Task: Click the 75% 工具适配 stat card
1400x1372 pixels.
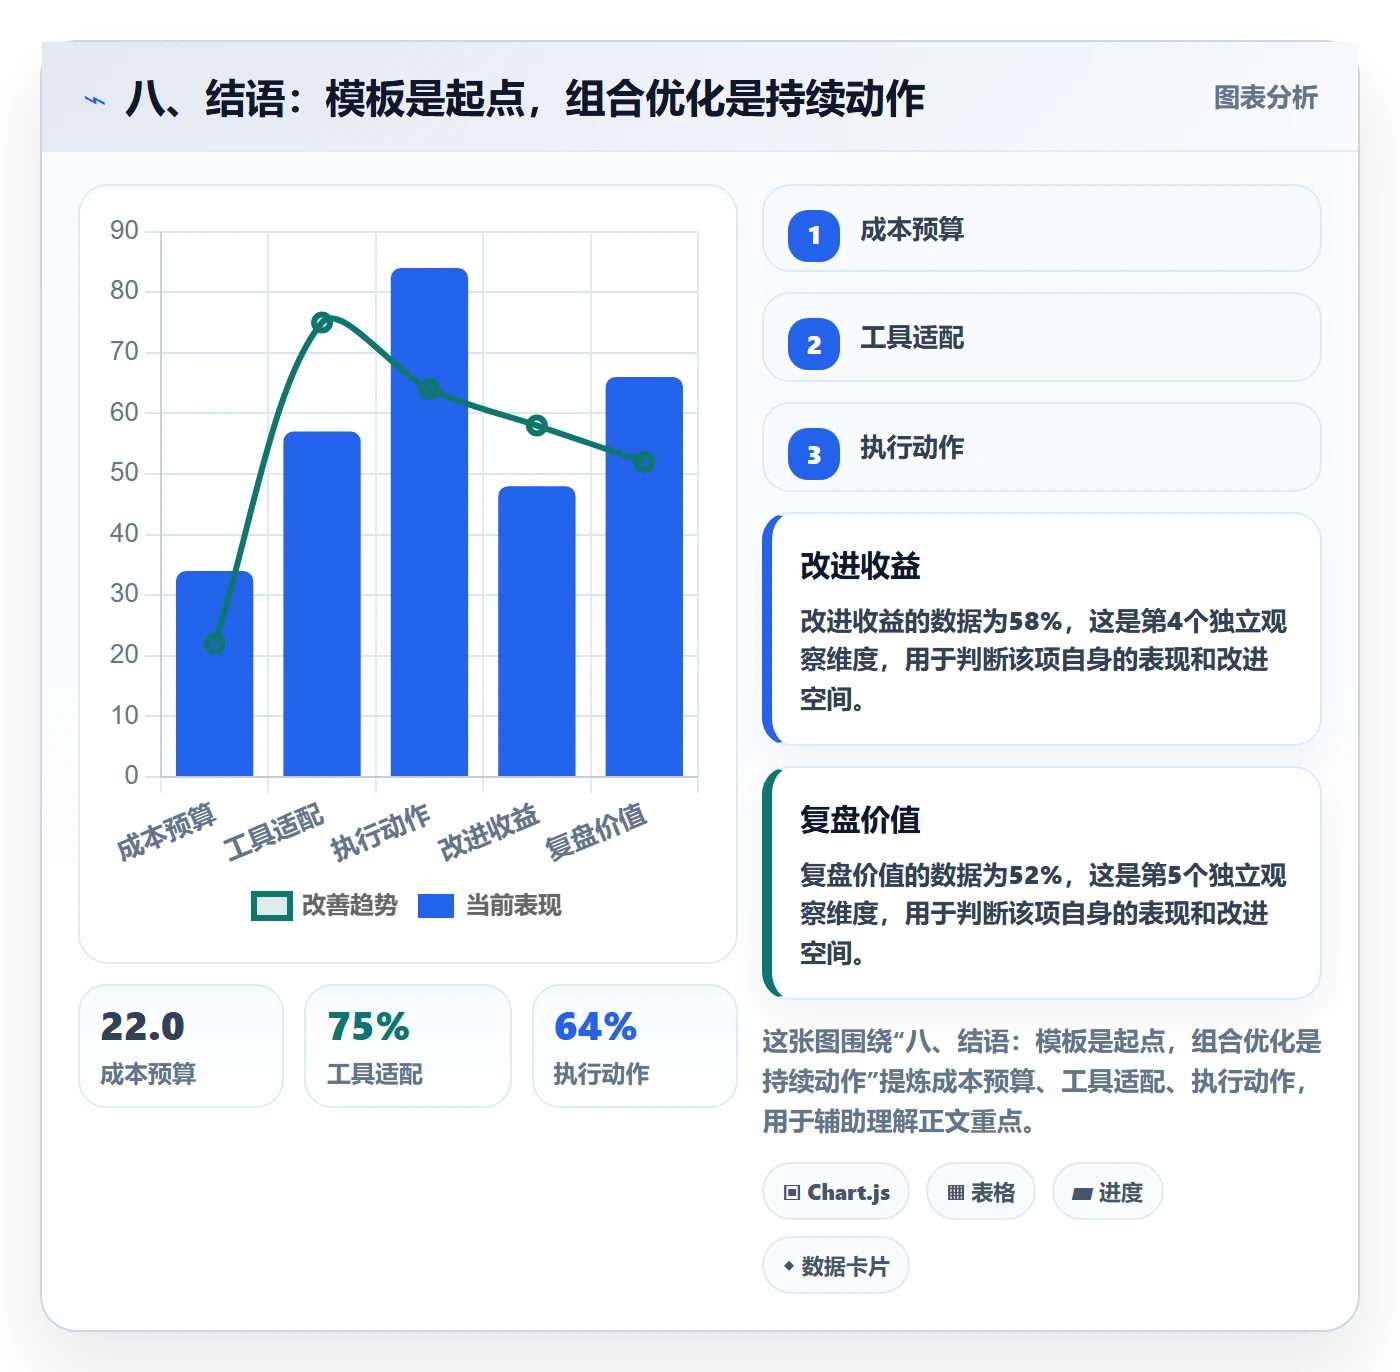Action: click(x=408, y=1046)
